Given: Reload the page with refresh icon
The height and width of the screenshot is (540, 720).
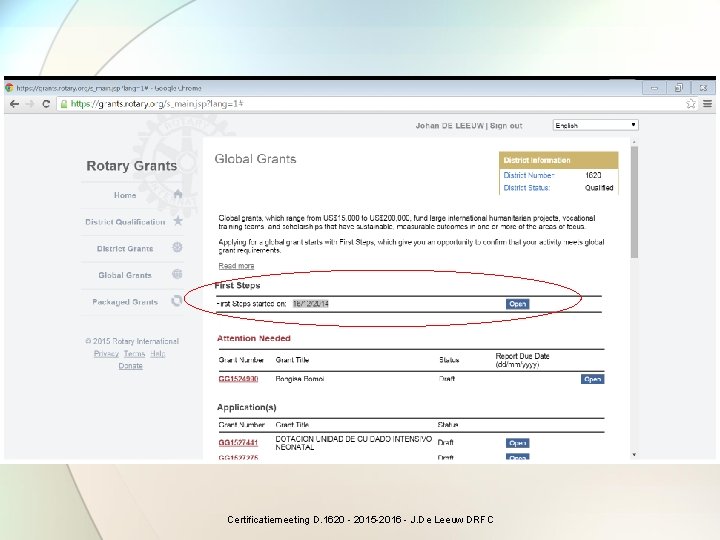Looking at the screenshot, I should click(46, 104).
